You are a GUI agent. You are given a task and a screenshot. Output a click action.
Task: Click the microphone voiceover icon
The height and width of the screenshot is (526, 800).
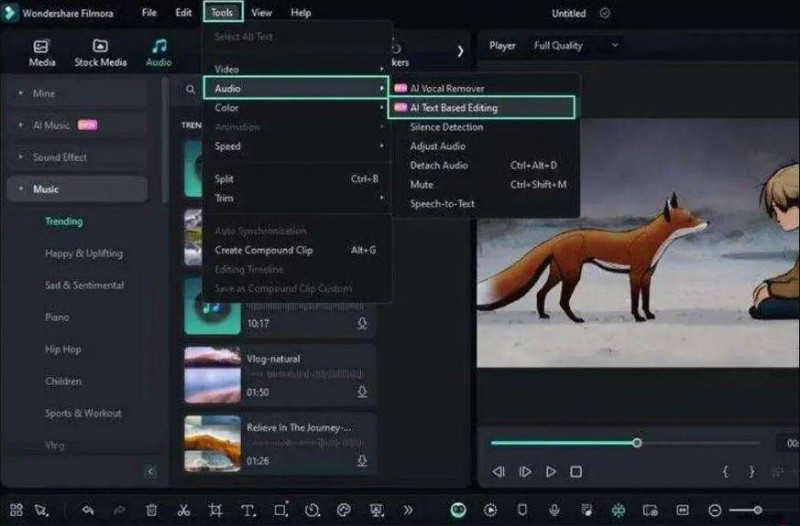click(x=554, y=510)
